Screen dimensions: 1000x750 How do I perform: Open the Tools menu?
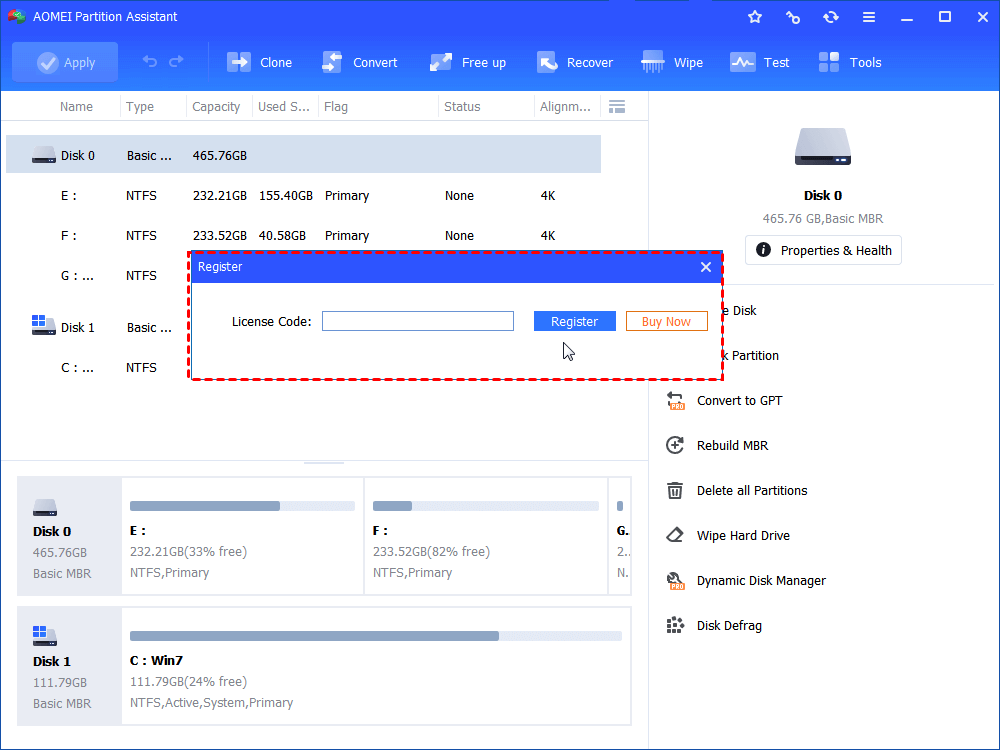(x=850, y=62)
